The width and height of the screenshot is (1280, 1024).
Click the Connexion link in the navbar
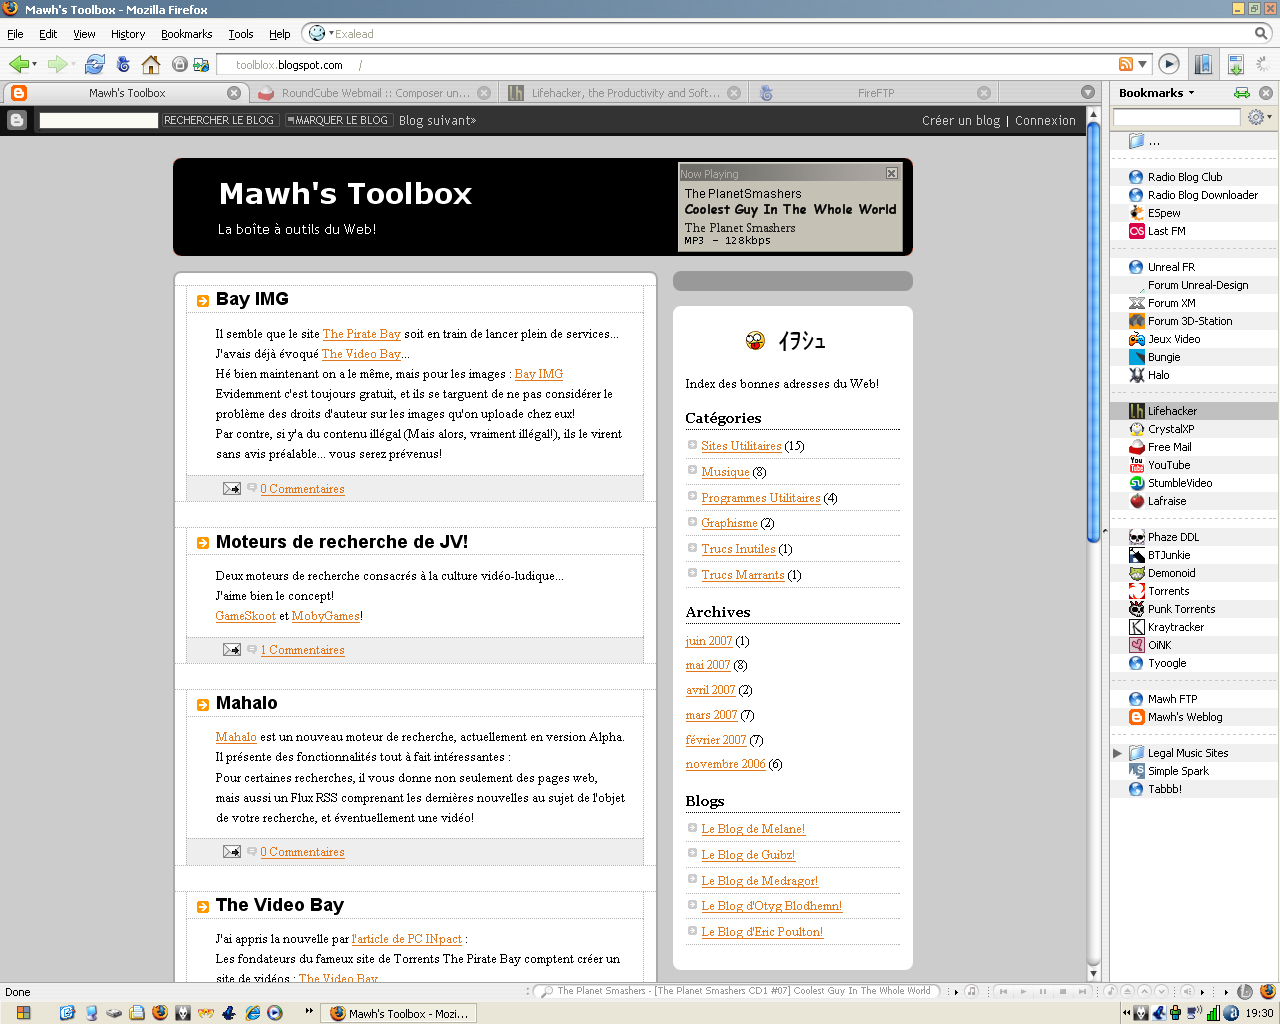point(1045,120)
